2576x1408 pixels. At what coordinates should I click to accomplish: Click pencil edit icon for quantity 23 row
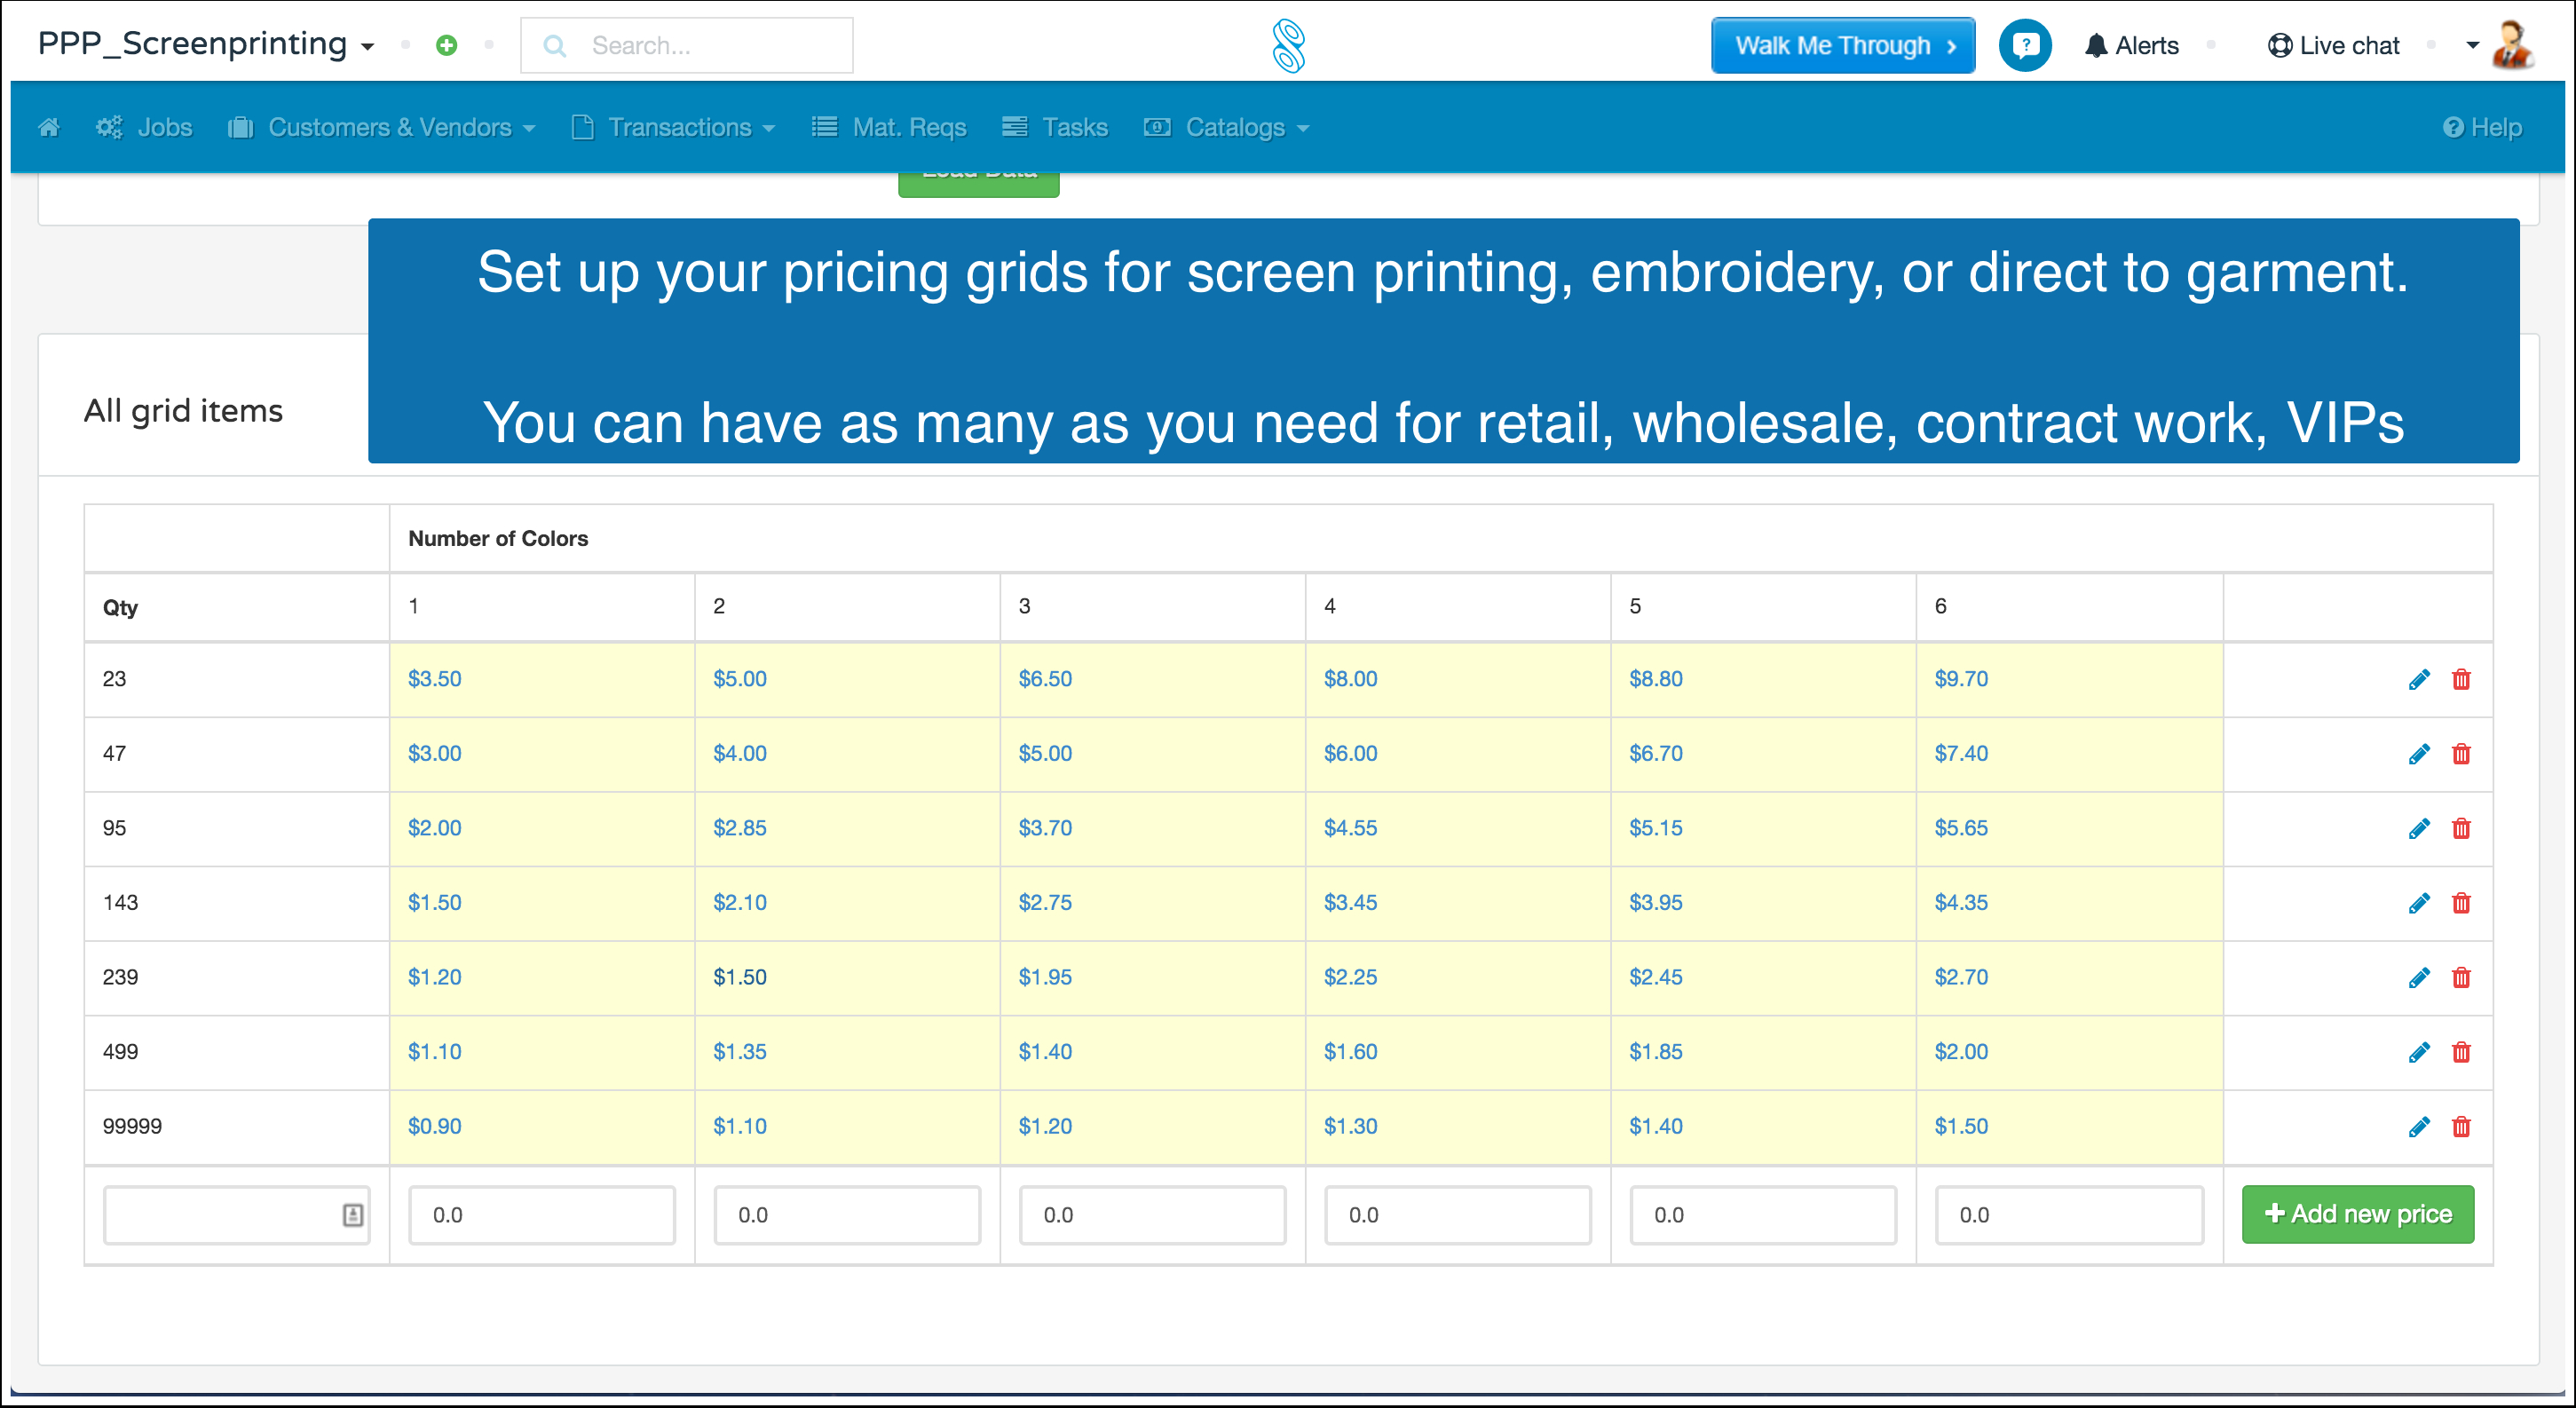tap(2419, 679)
